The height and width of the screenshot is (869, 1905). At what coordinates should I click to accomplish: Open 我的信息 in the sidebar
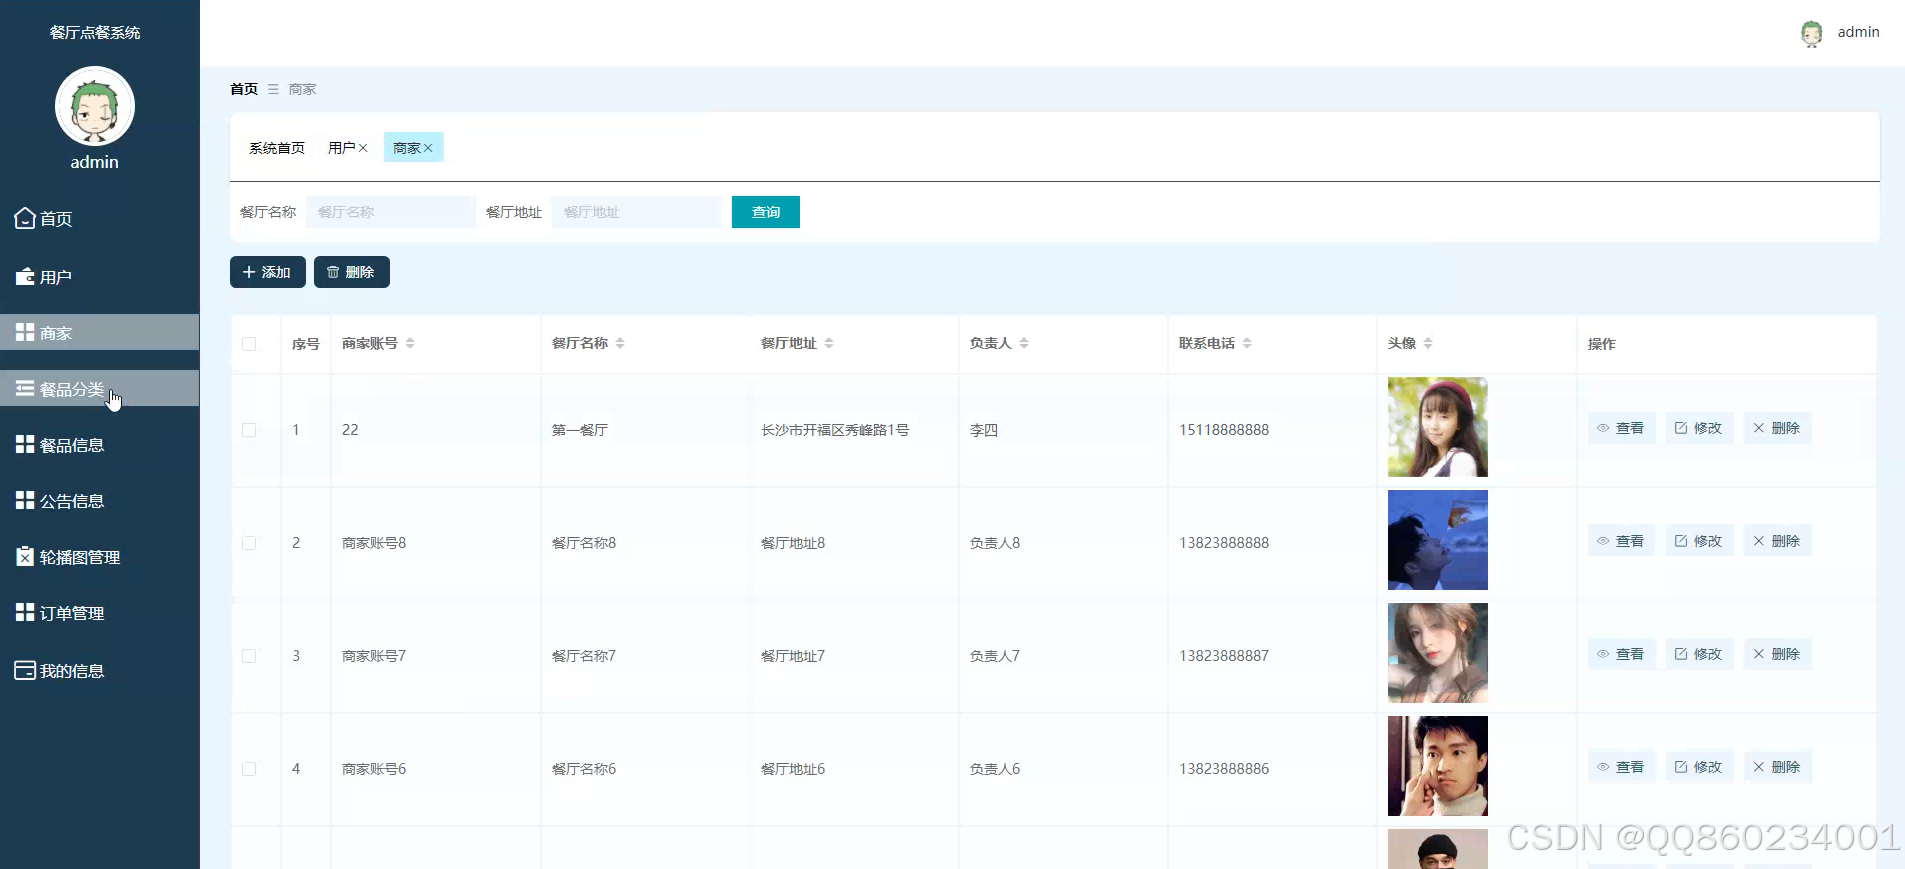click(x=99, y=671)
